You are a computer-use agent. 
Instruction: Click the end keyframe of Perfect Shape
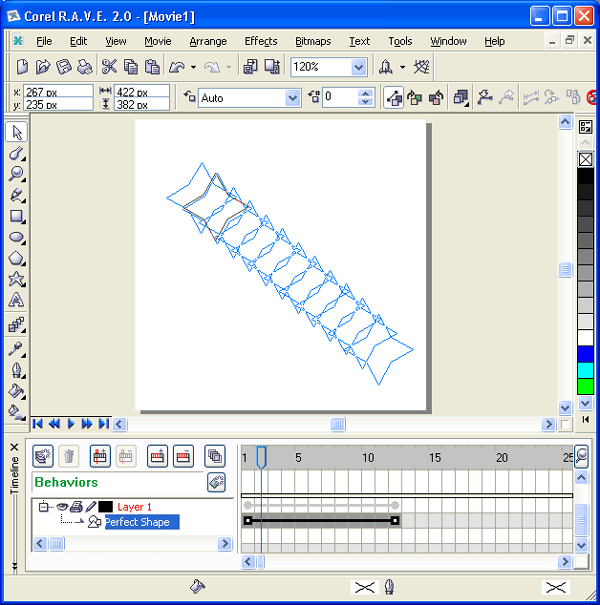[x=395, y=521]
